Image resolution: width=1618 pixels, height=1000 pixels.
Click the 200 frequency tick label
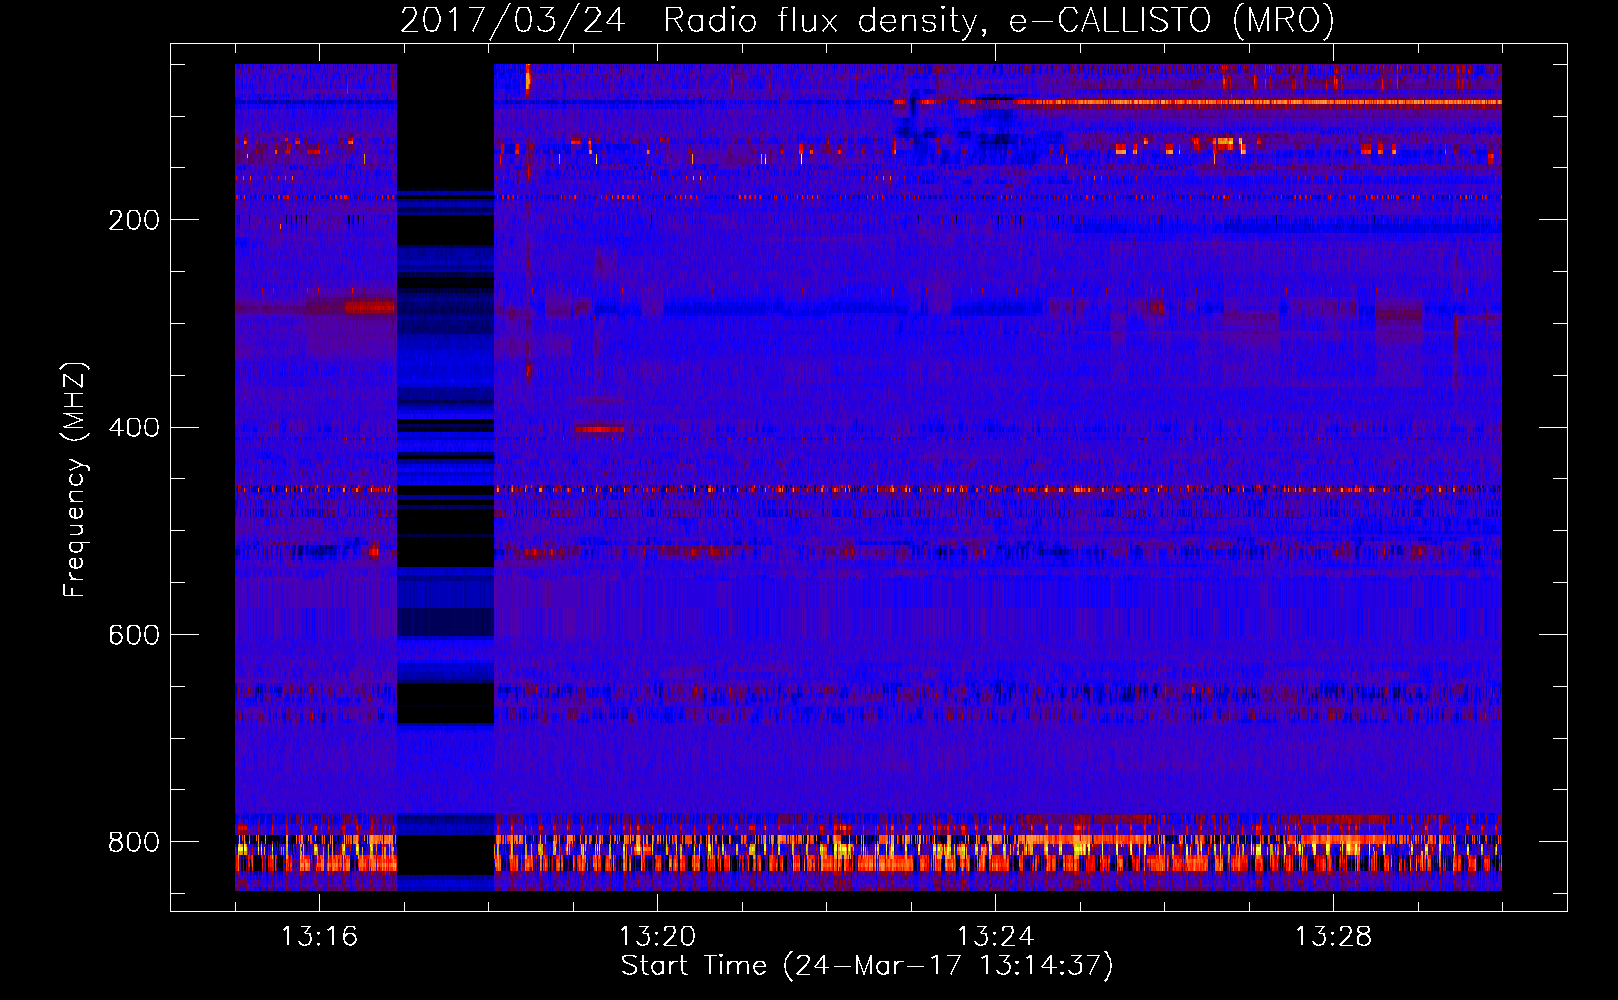pyautogui.click(x=133, y=220)
